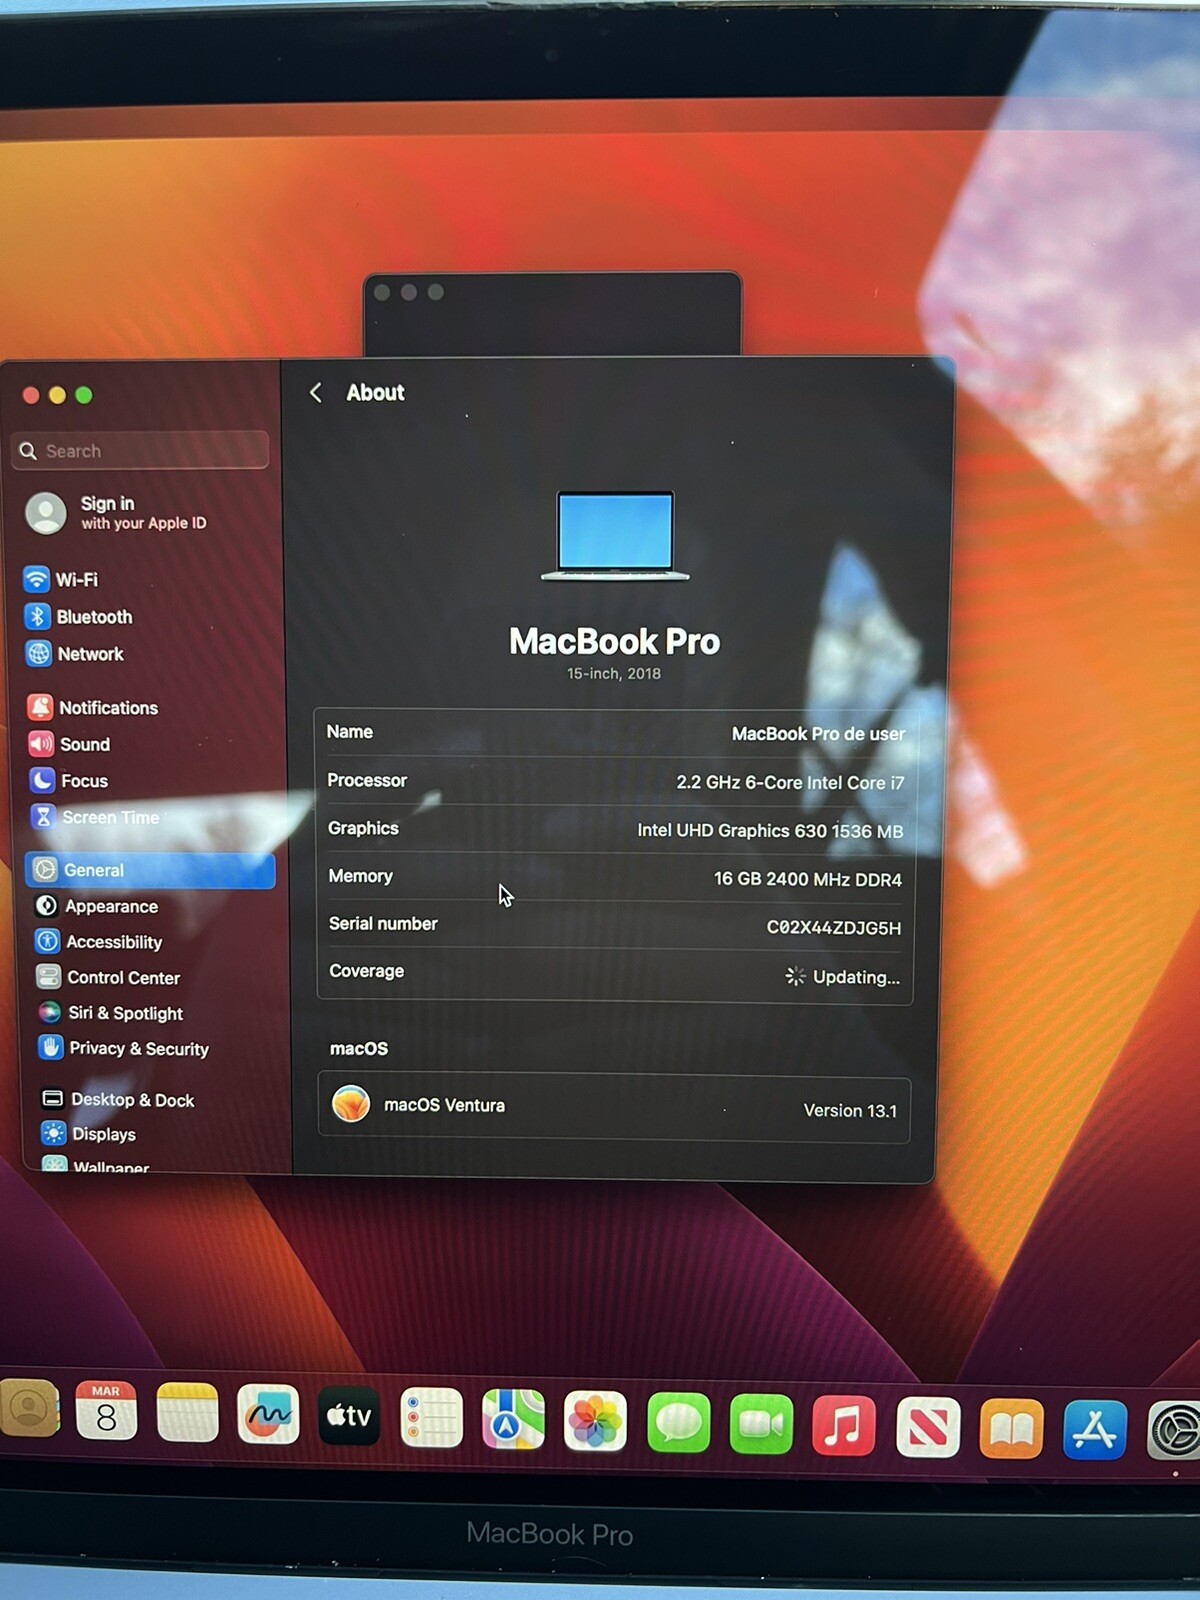Open Sound settings in sidebar
Image resolution: width=1200 pixels, height=1600 pixels.
click(69, 744)
